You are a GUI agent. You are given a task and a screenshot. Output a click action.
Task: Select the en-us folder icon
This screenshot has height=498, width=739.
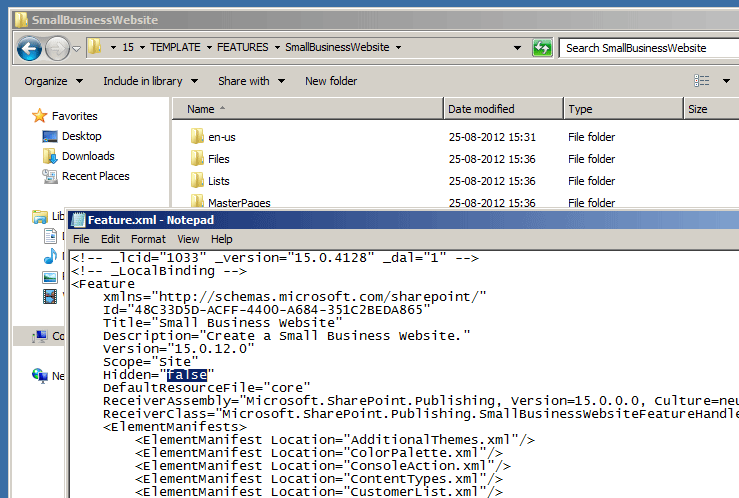(x=197, y=137)
